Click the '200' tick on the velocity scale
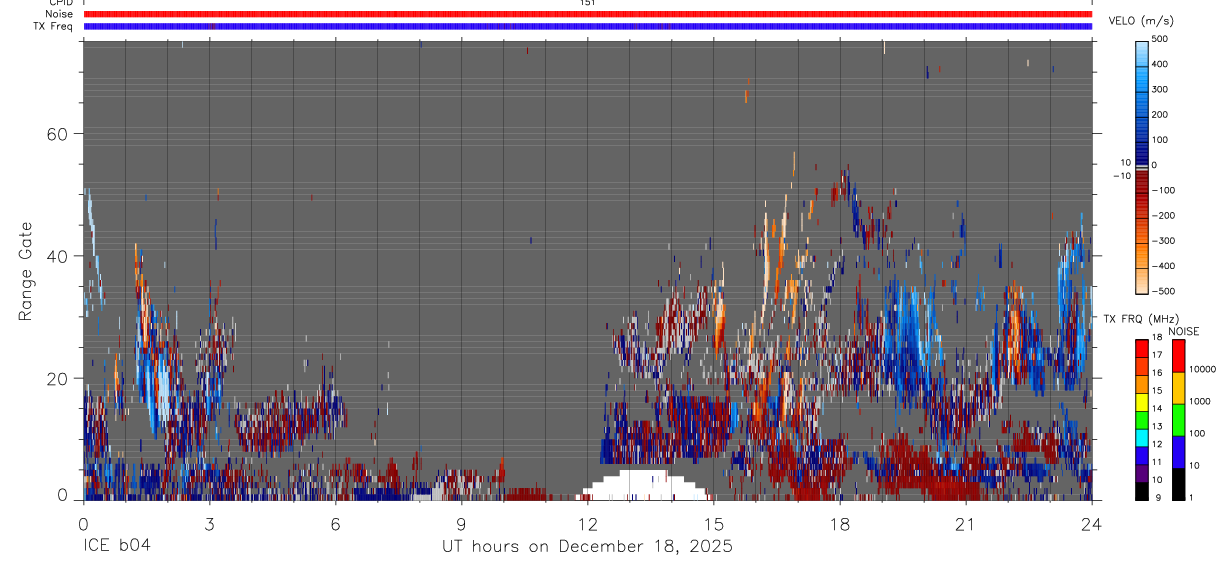 1160,115
